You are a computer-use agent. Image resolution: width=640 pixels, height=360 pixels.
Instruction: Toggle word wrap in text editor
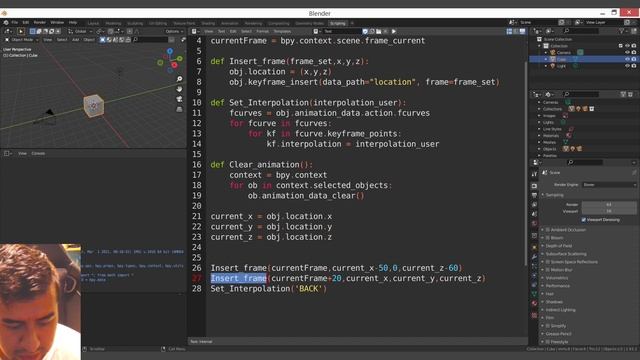coord(516,31)
